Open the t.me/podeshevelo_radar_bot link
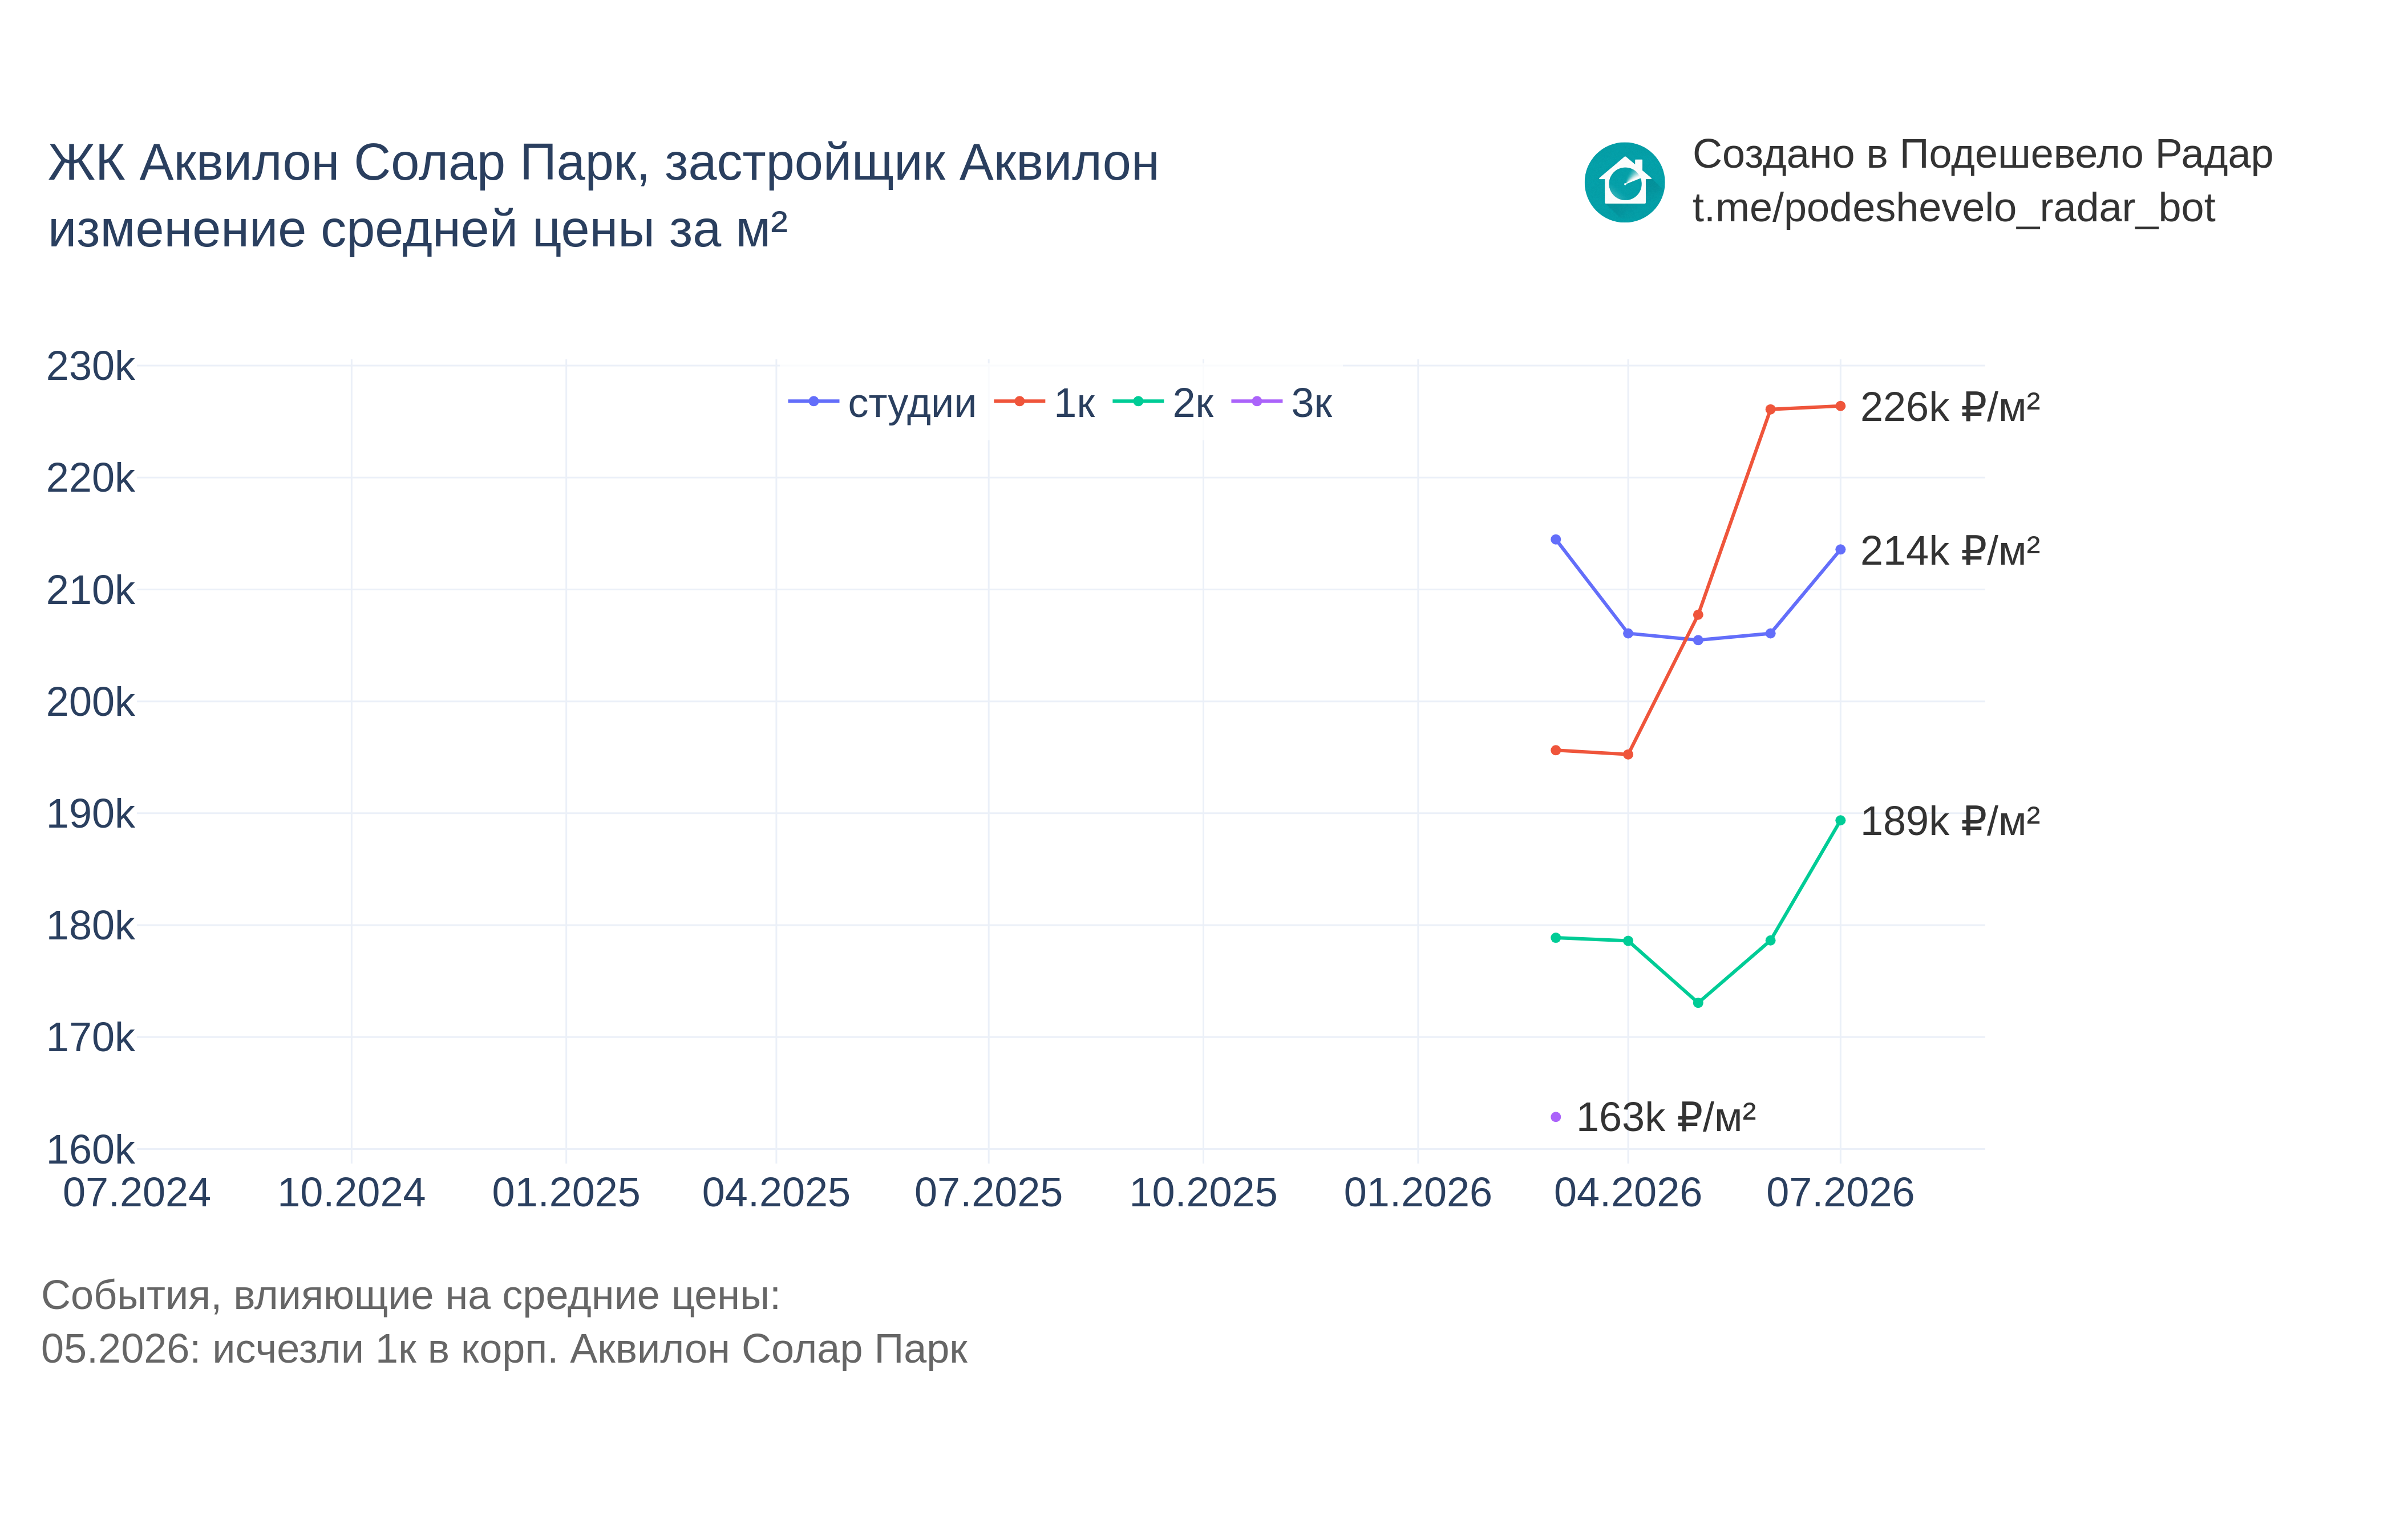2396x1540 pixels. click(x=1953, y=209)
